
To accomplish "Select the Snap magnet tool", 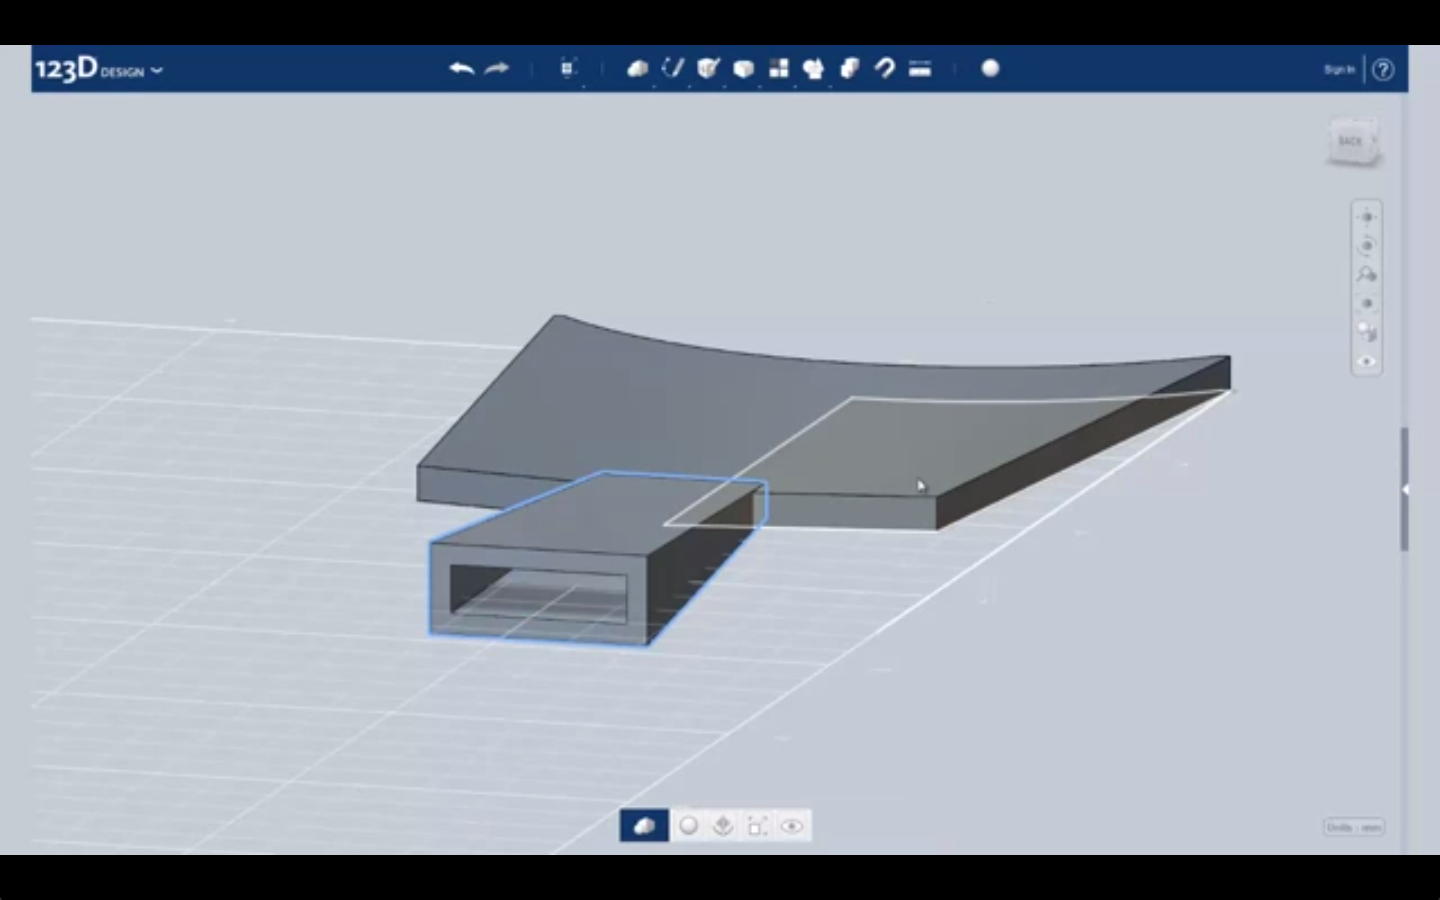I will [884, 68].
